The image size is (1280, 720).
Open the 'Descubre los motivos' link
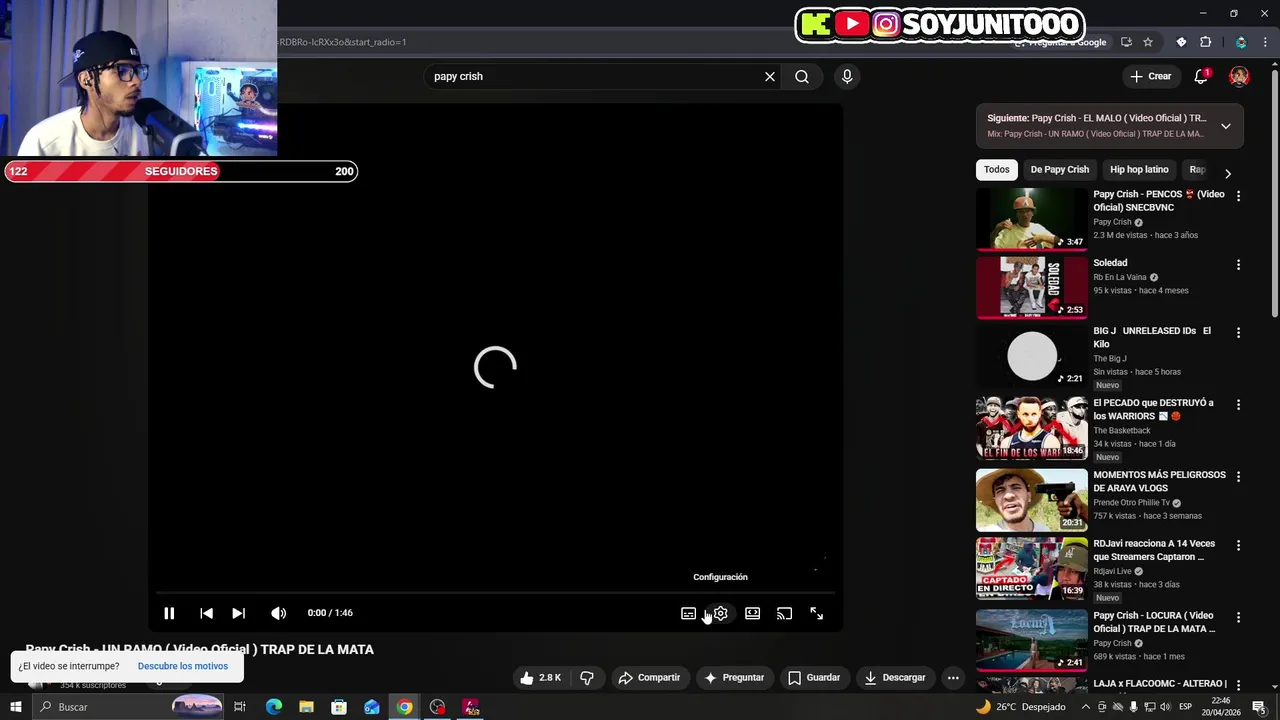183,666
